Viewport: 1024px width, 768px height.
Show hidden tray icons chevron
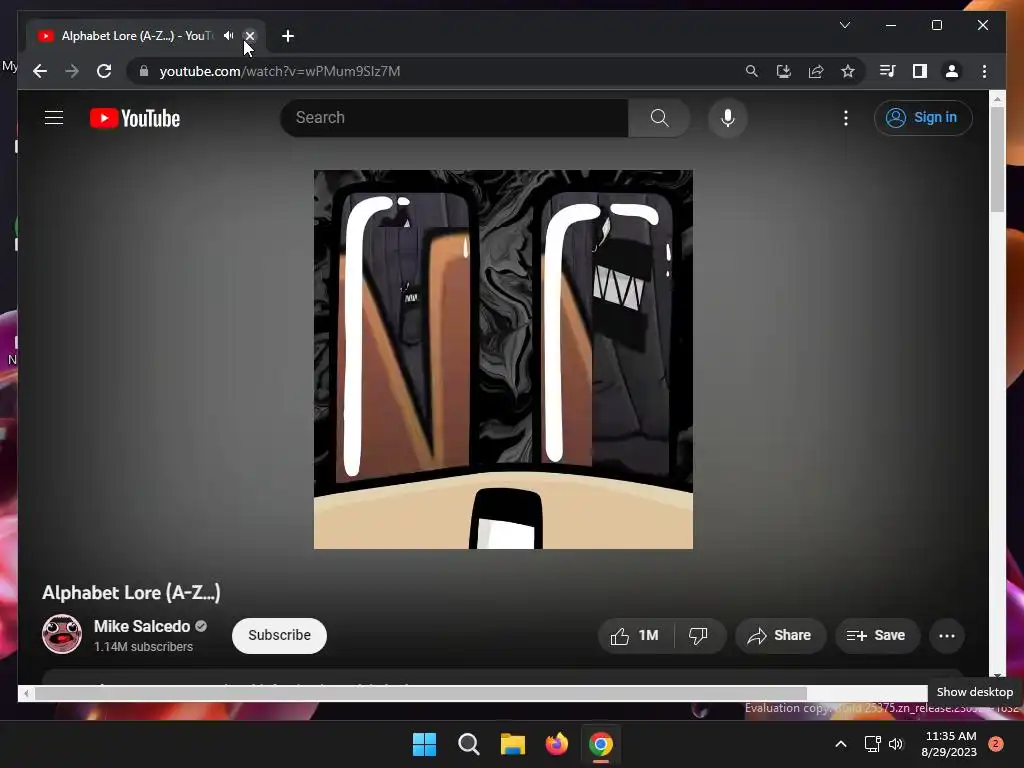(840, 744)
